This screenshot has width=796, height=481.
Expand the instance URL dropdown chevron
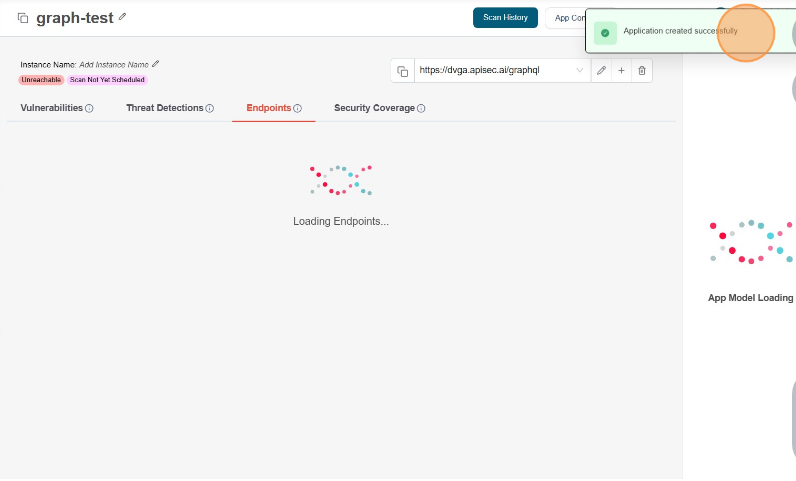(580, 71)
